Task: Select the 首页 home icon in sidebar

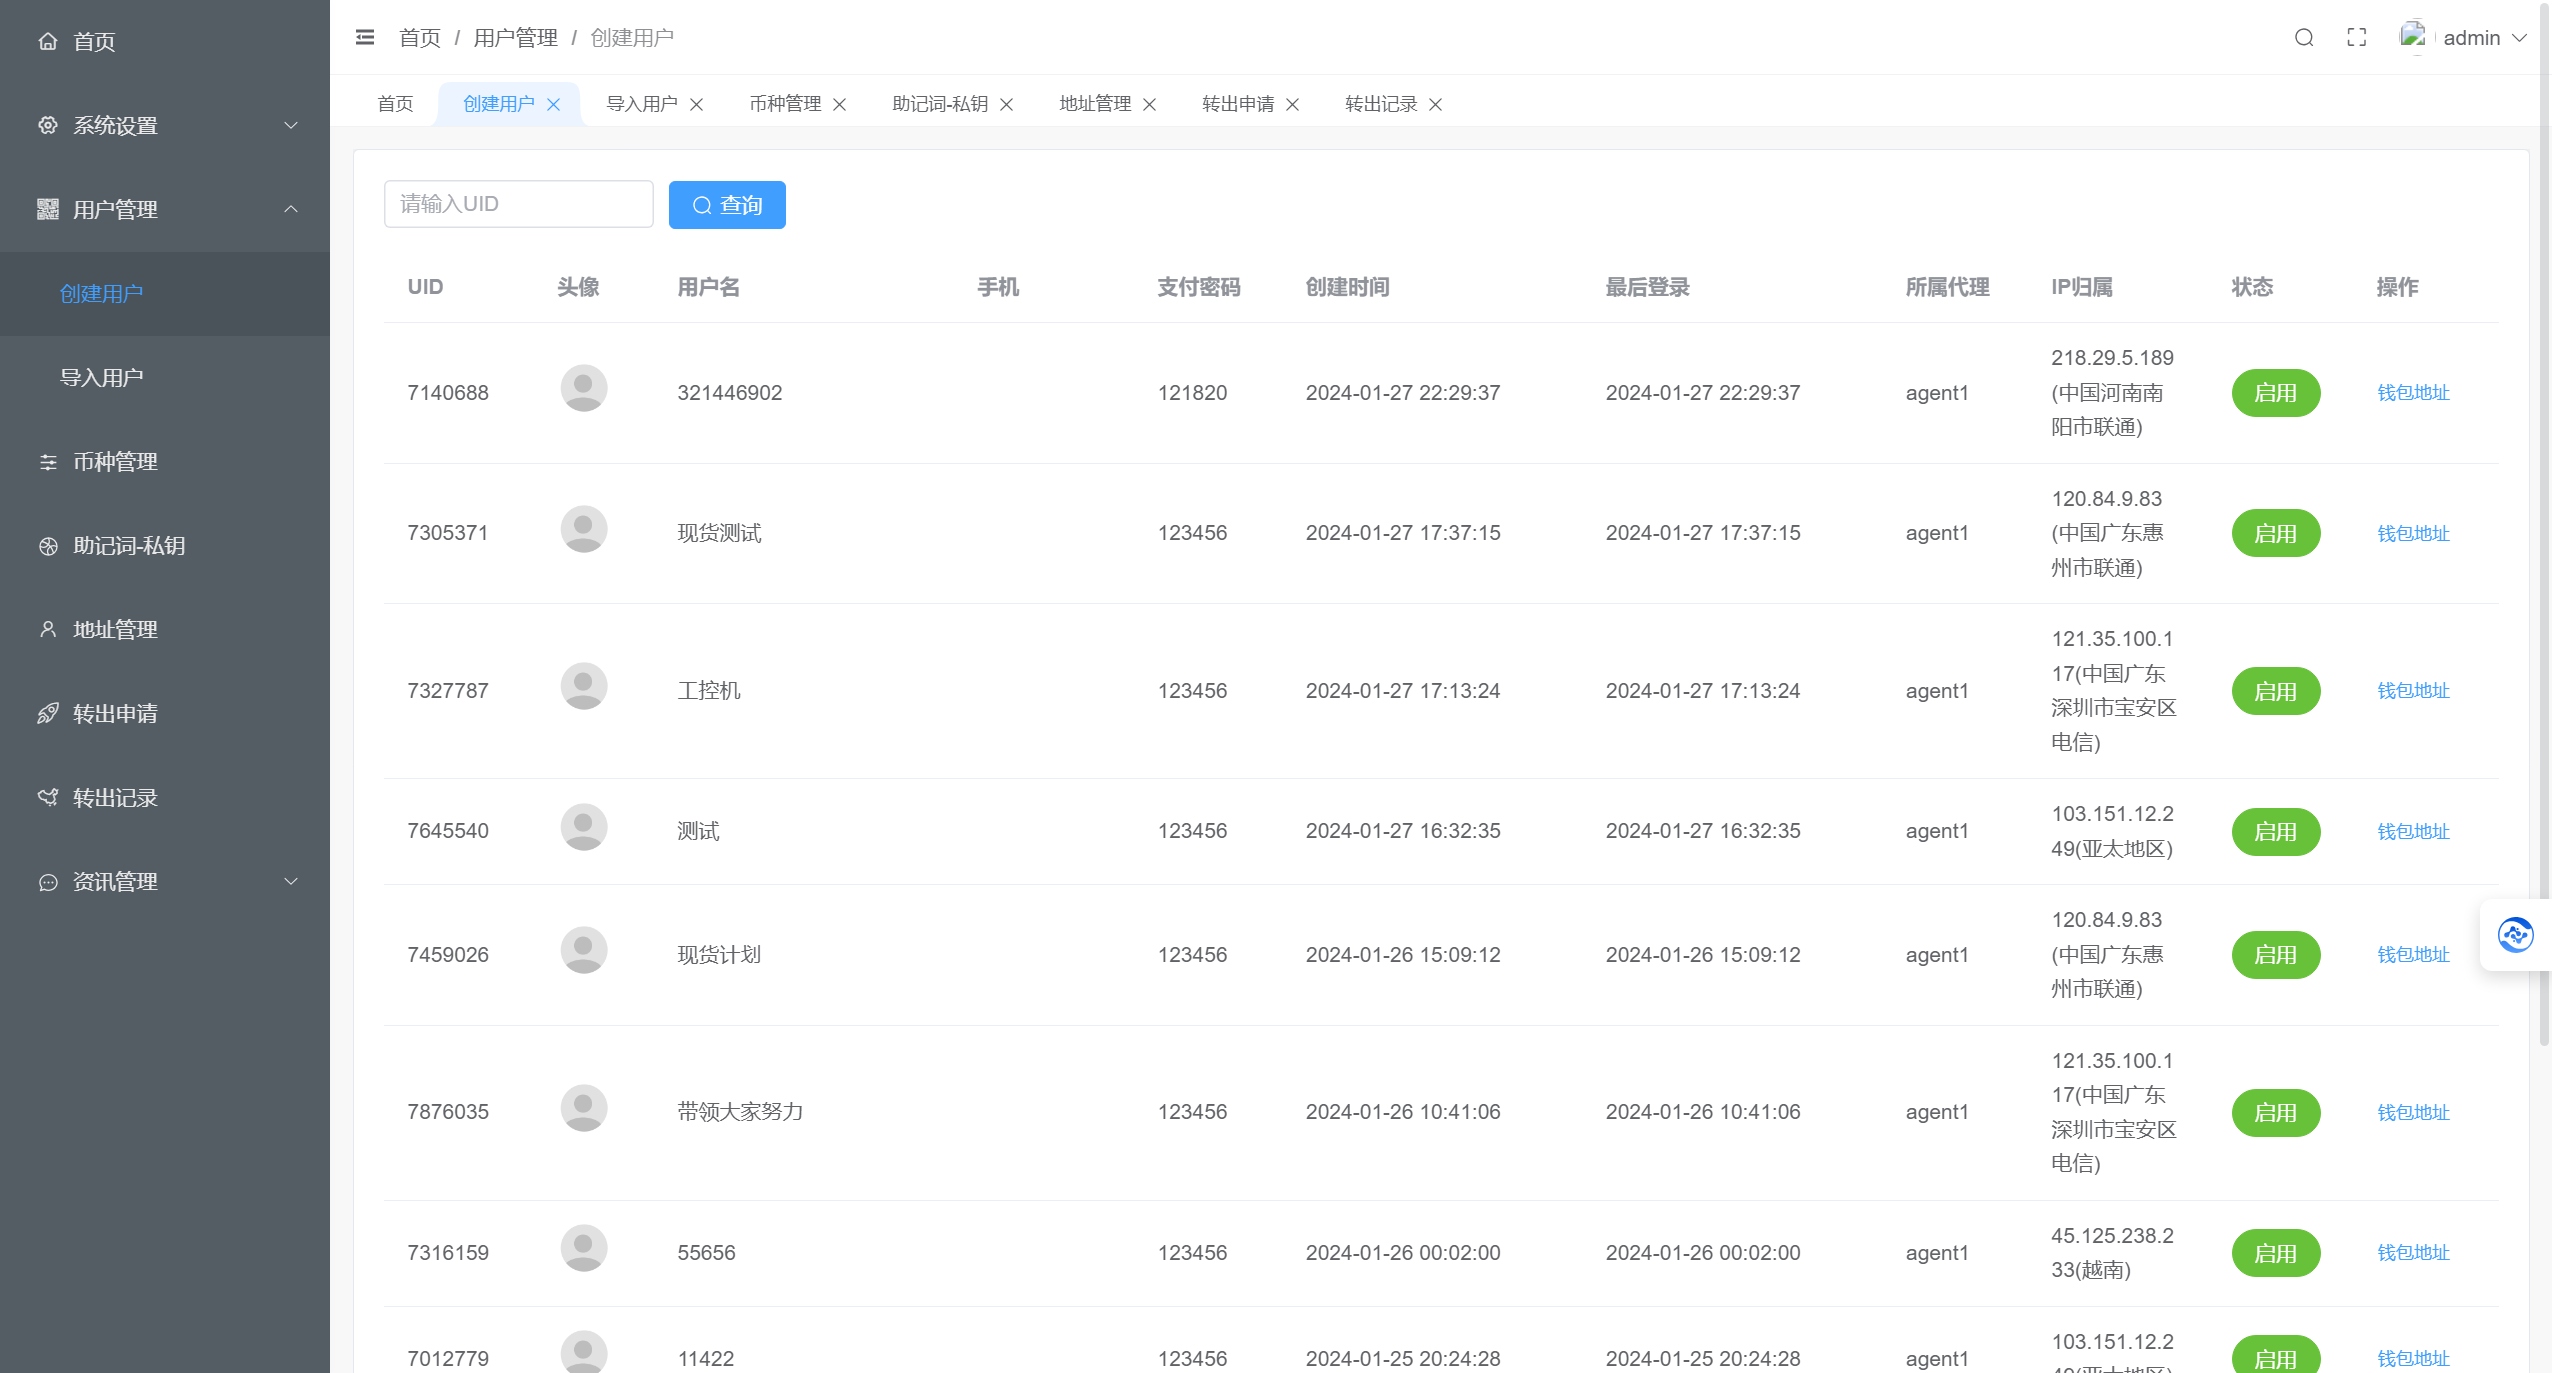Action: [49, 42]
